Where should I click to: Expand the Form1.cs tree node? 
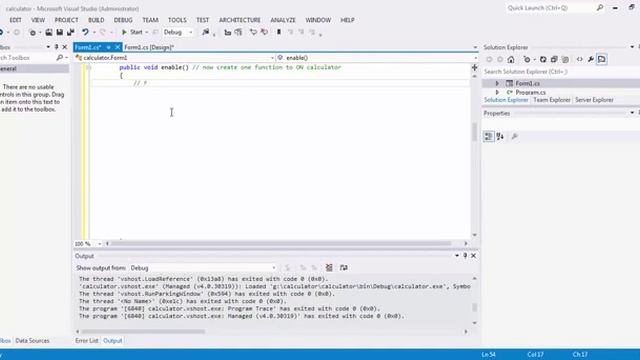point(497,83)
